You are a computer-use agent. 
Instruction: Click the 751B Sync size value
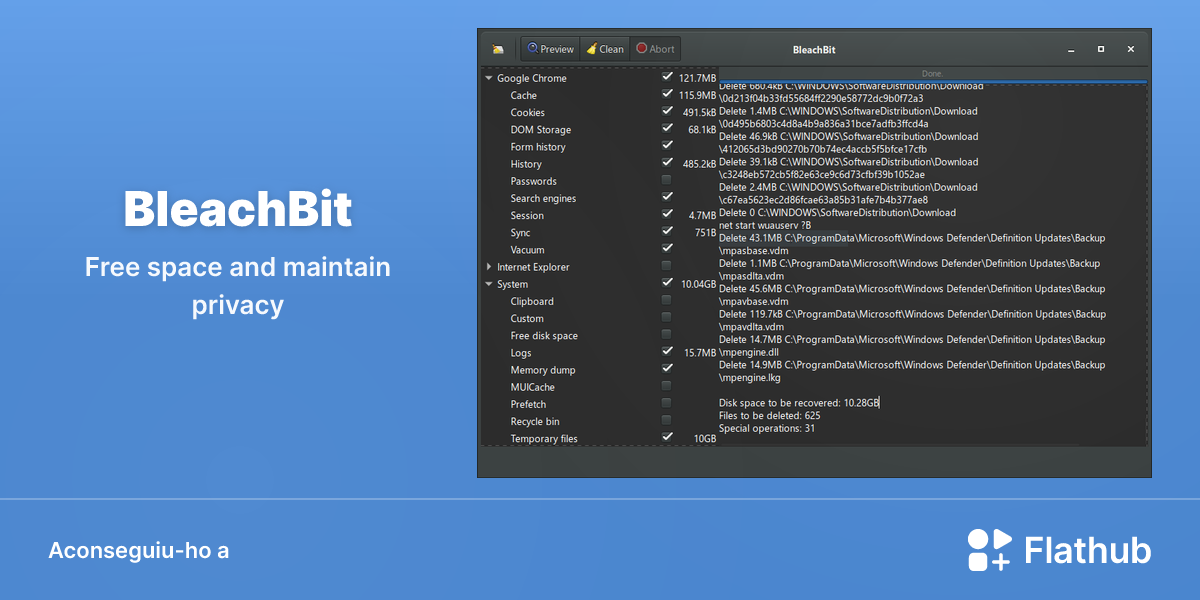(x=705, y=233)
